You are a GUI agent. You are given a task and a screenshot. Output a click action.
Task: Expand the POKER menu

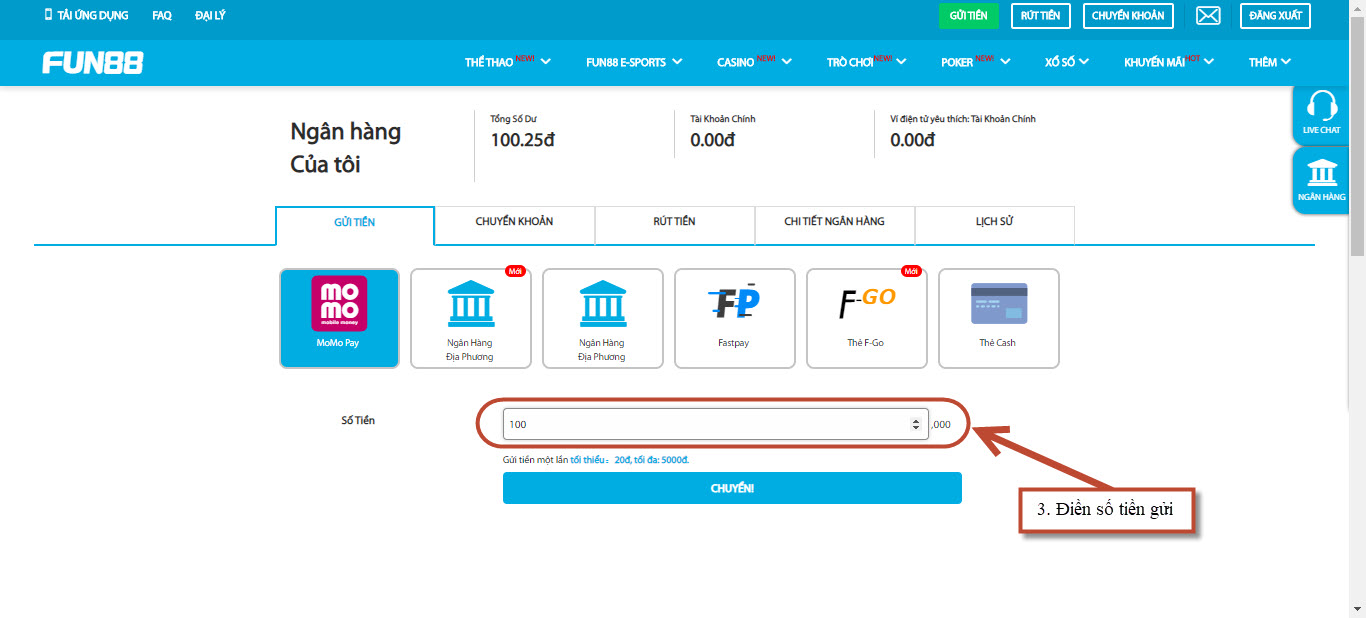point(976,62)
